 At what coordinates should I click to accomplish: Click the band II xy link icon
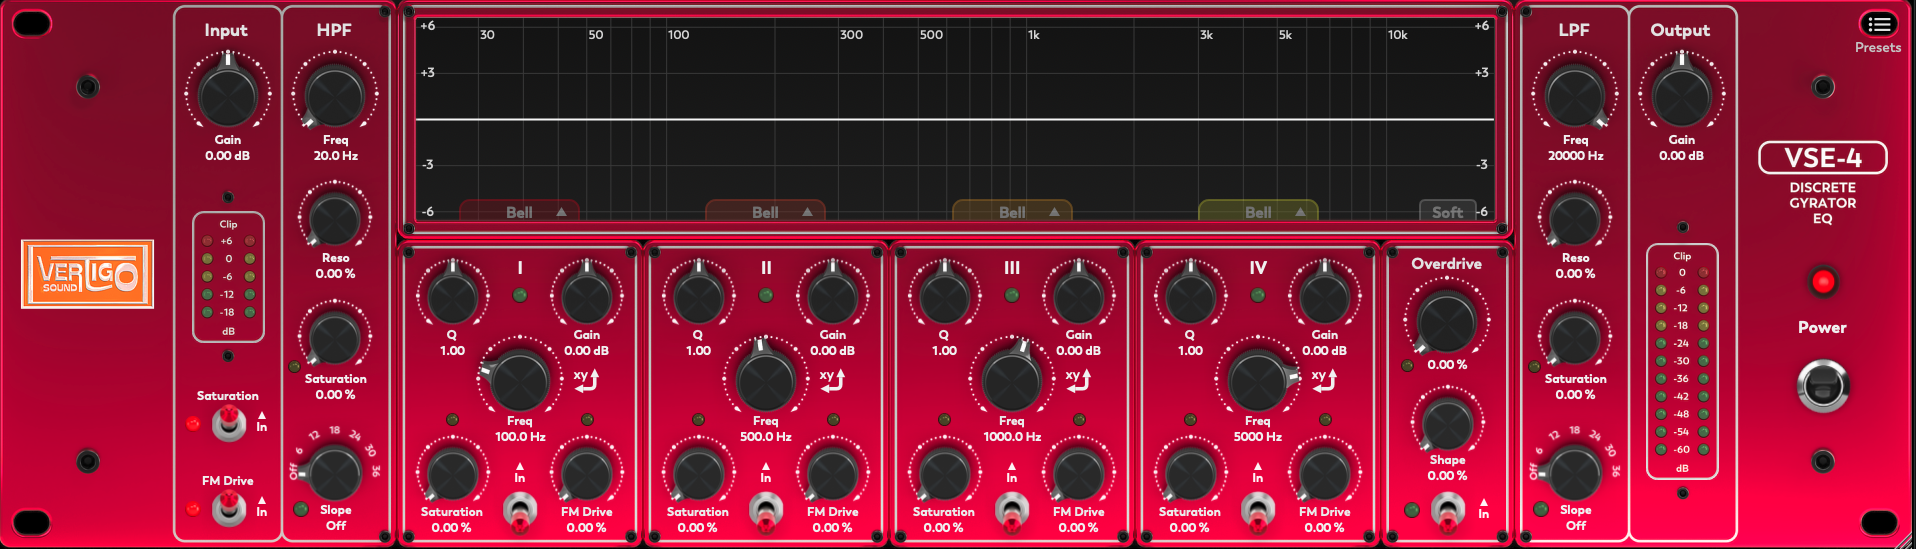click(x=832, y=380)
